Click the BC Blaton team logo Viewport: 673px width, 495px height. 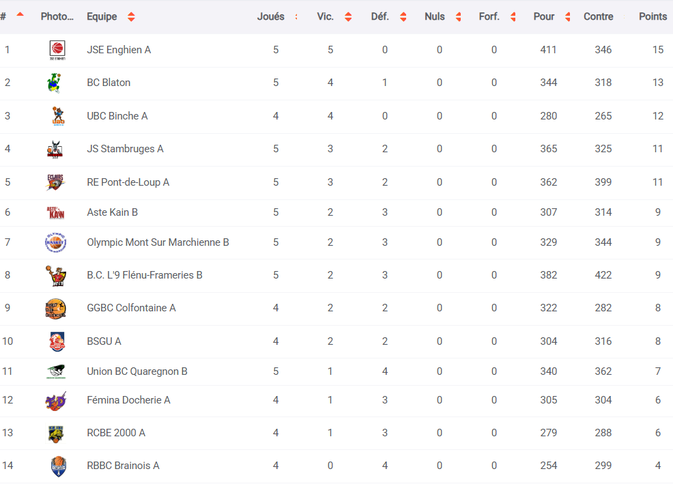pos(55,82)
